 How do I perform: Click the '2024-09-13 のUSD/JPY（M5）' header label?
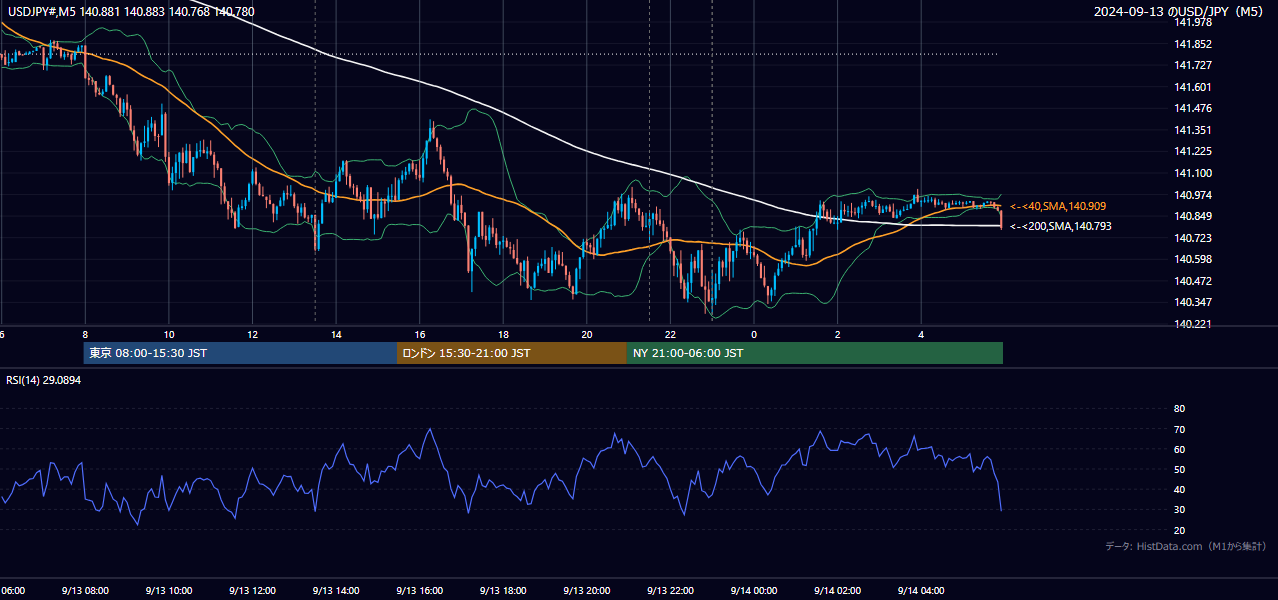(x=1180, y=12)
